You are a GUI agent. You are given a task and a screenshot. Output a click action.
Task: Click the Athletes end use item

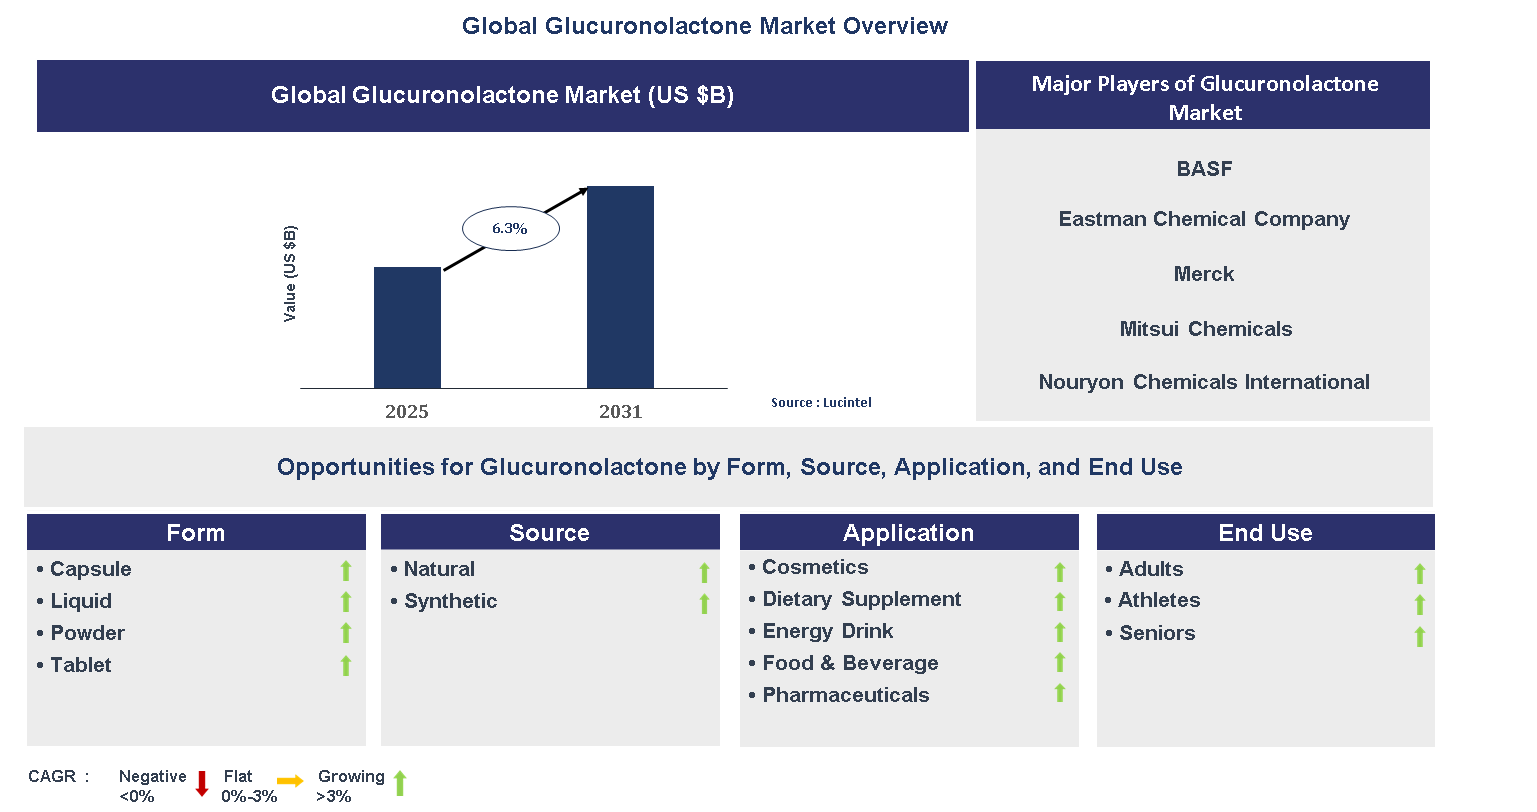point(1159,600)
